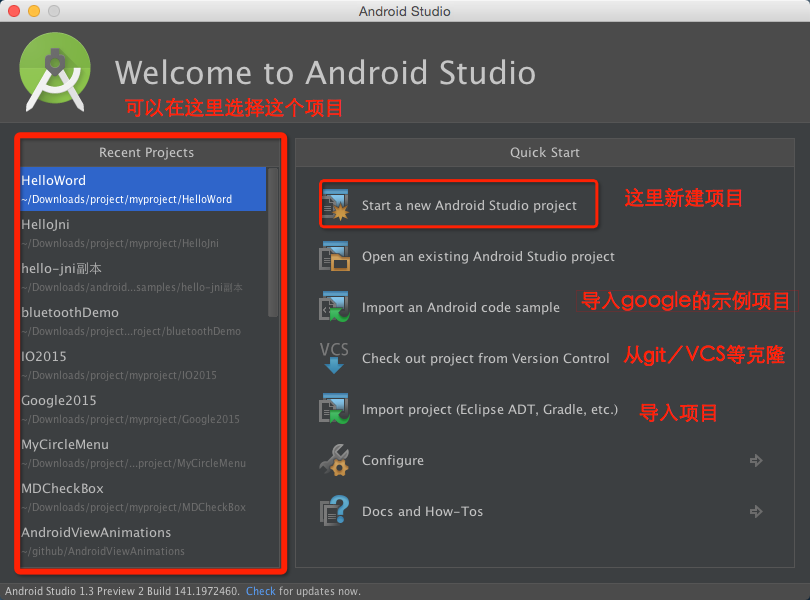Image resolution: width=810 pixels, height=600 pixels.
Task: Minimize the Android Studio window
Action: pyautogui.click(x=34, y=11)
